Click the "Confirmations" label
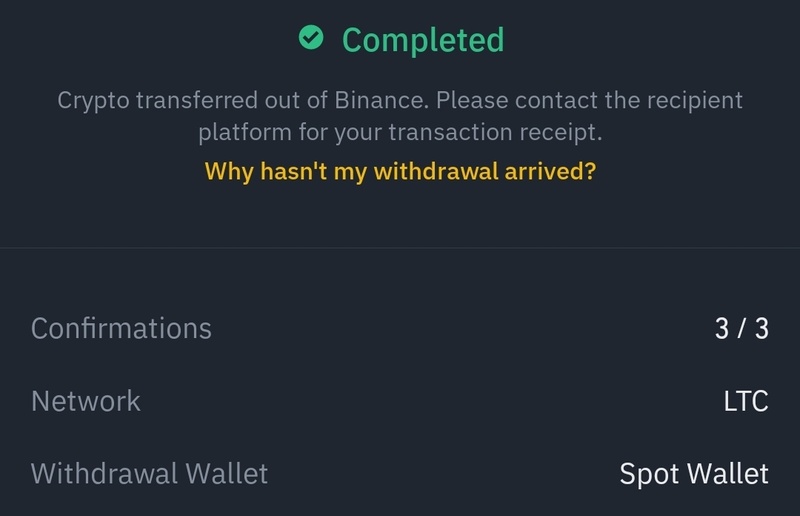The height and width of the screenshot is (516, 800). point(121,328)
